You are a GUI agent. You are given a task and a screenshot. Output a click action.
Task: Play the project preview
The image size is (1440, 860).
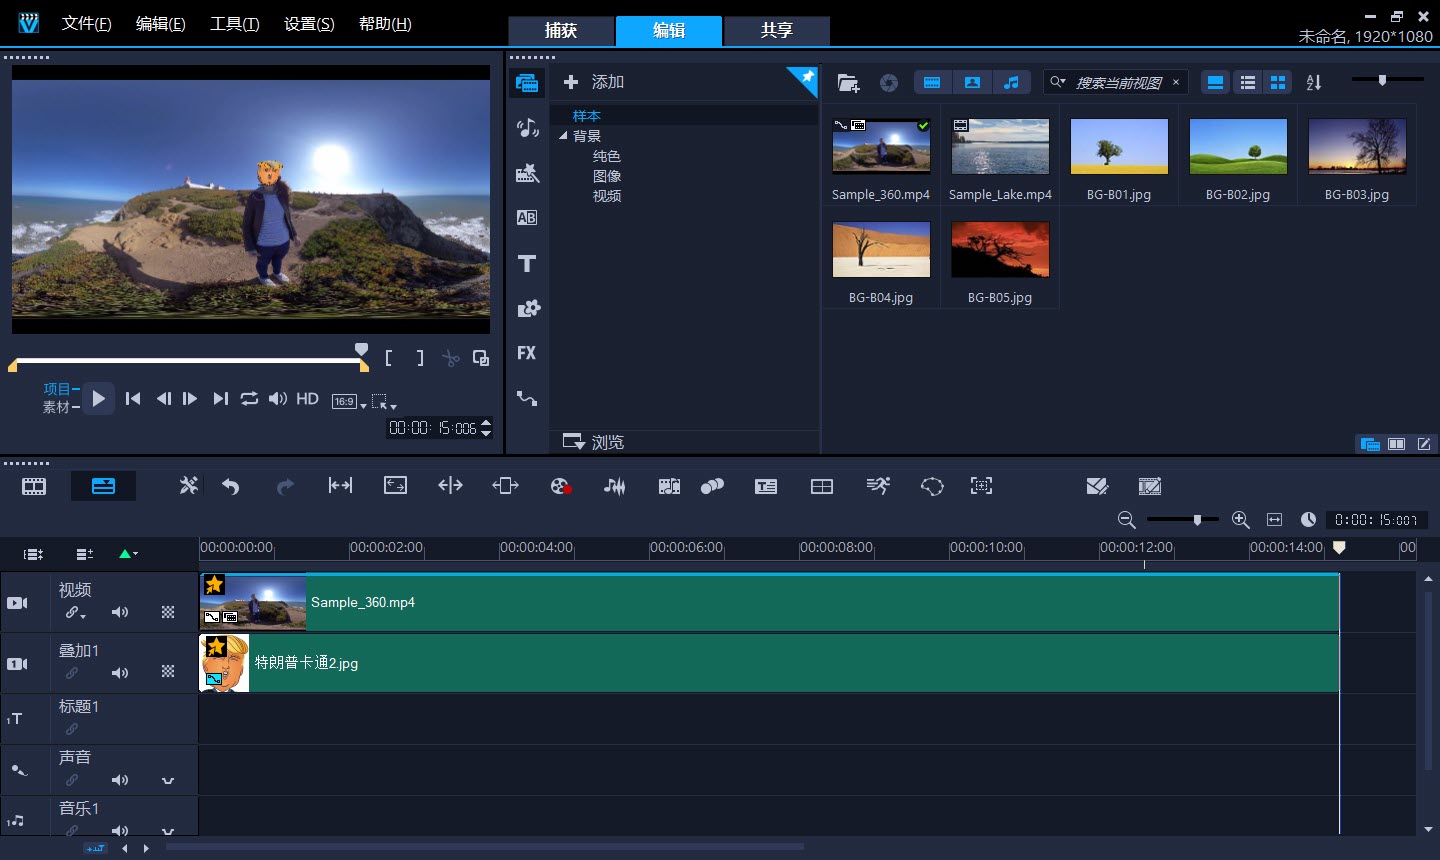pos(98,398)
